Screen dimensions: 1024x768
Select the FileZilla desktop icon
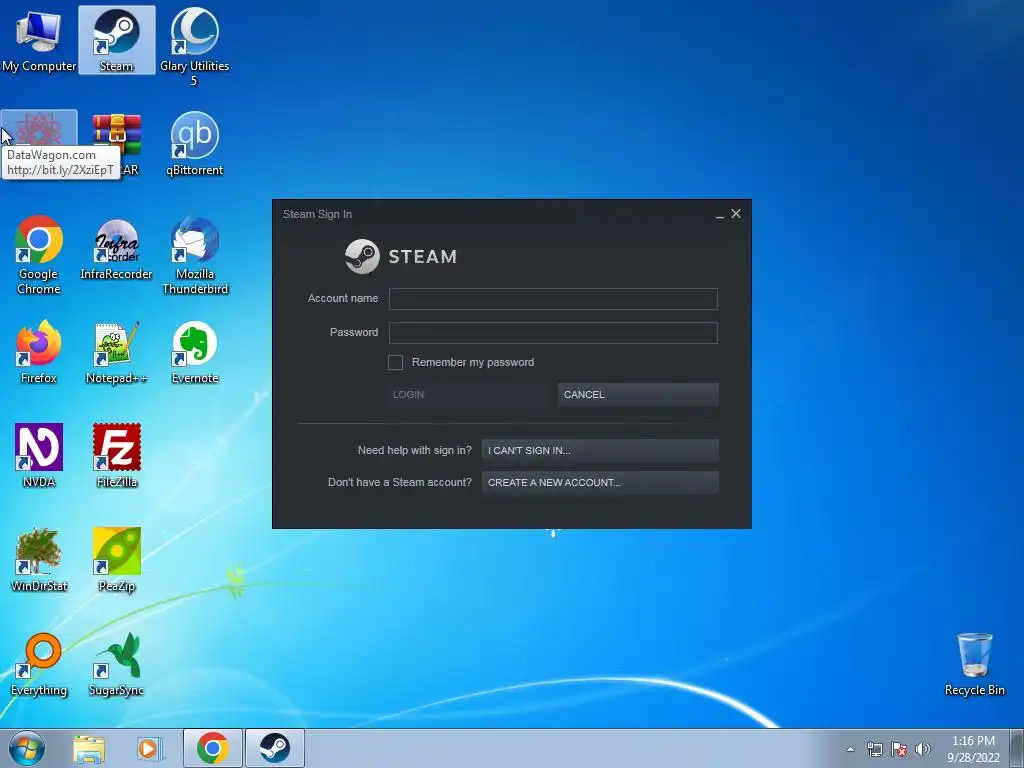116,455
